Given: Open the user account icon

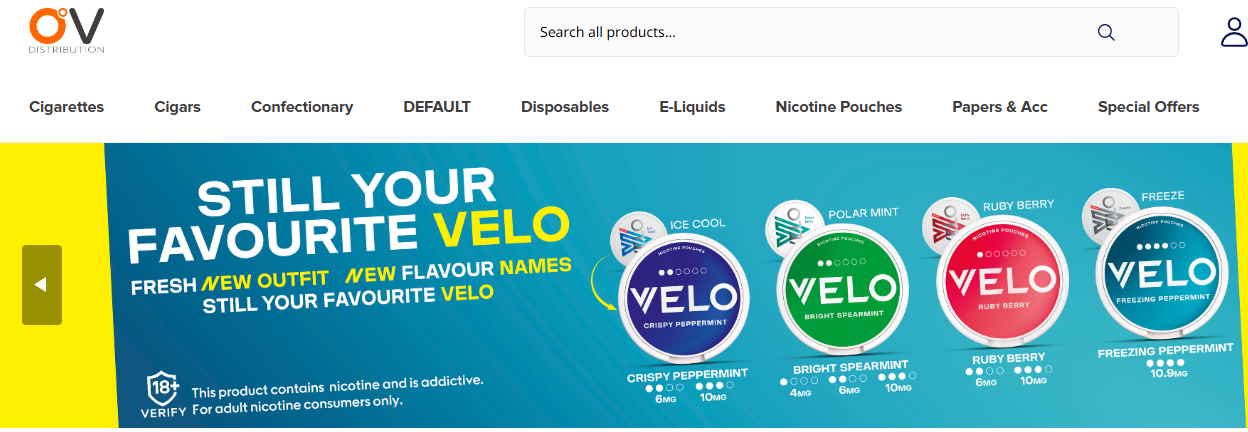Looking at the screenshot, I should pos(1234,31).
